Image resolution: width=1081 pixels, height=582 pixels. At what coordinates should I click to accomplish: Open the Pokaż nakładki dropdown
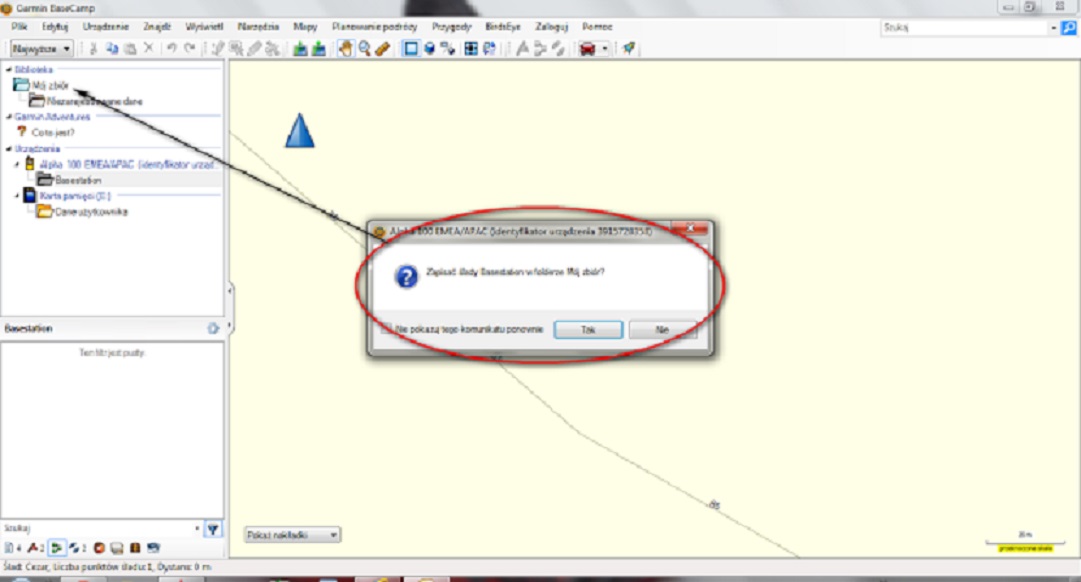(292, 535)
